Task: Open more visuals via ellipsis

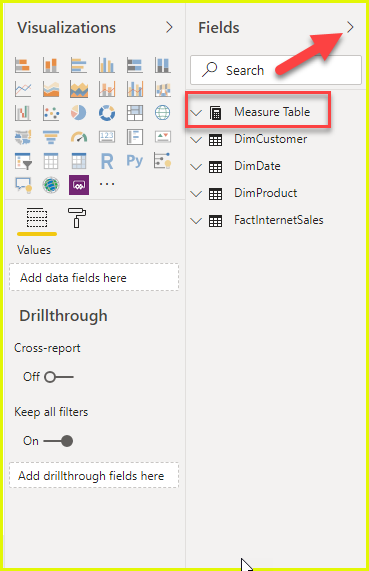Action: coord(107,184)
